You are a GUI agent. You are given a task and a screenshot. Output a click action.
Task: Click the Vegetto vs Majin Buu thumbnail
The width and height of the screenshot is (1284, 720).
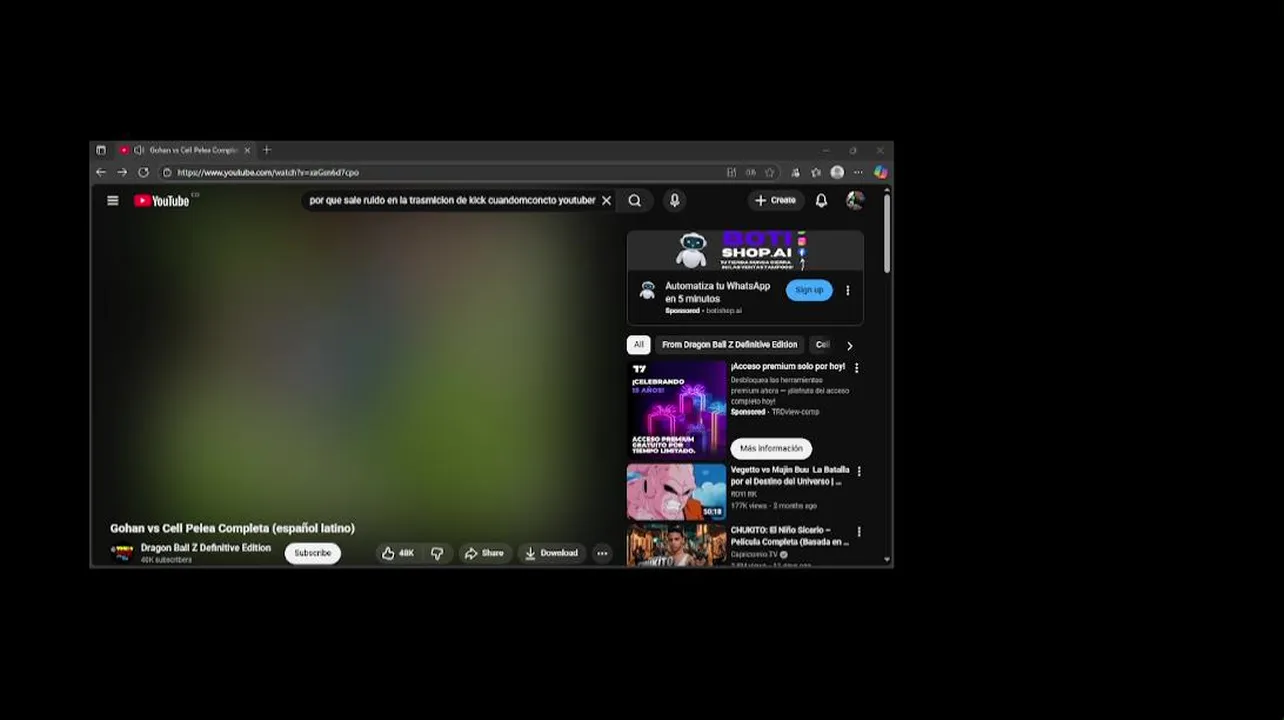(677, 491)
